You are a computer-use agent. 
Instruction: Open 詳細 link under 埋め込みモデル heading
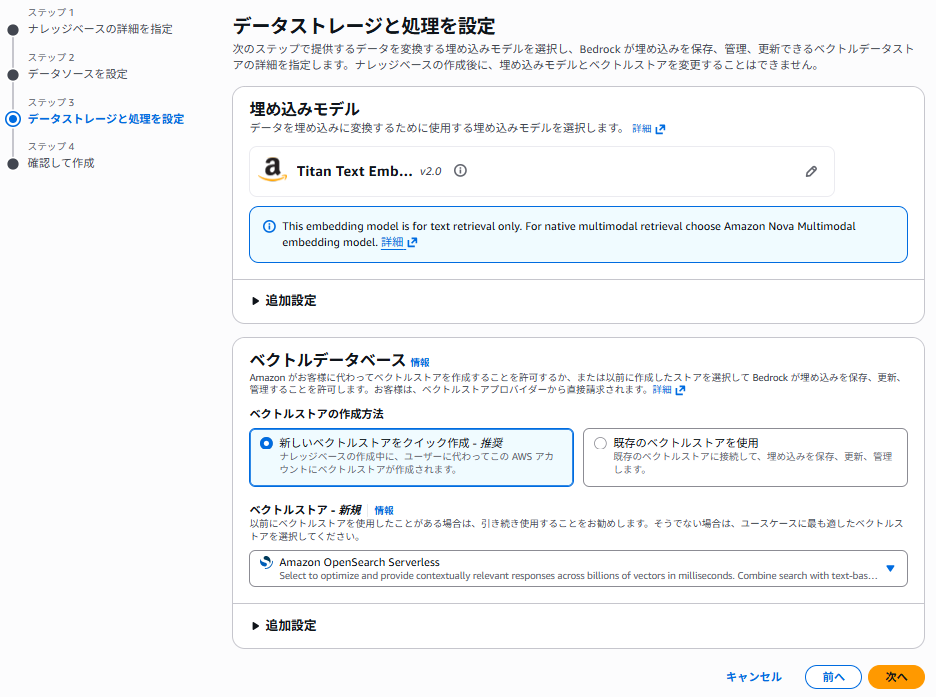(648, 129)
